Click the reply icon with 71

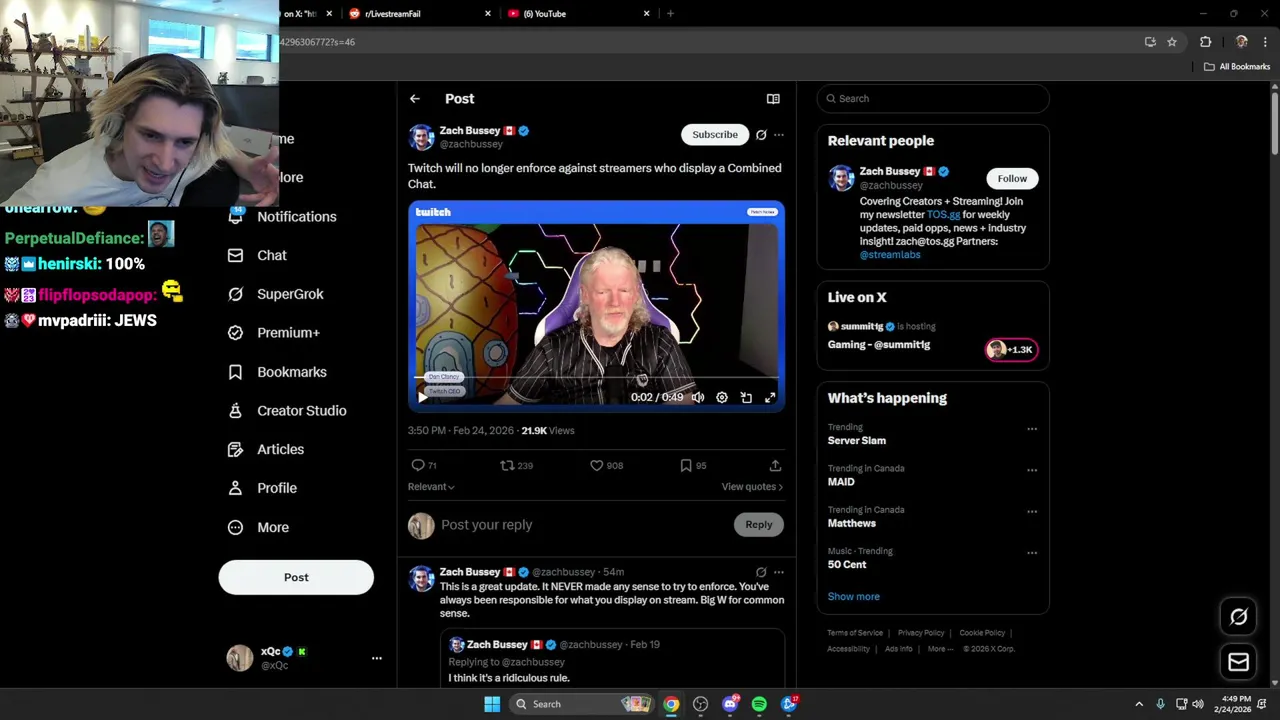(424, 465)
